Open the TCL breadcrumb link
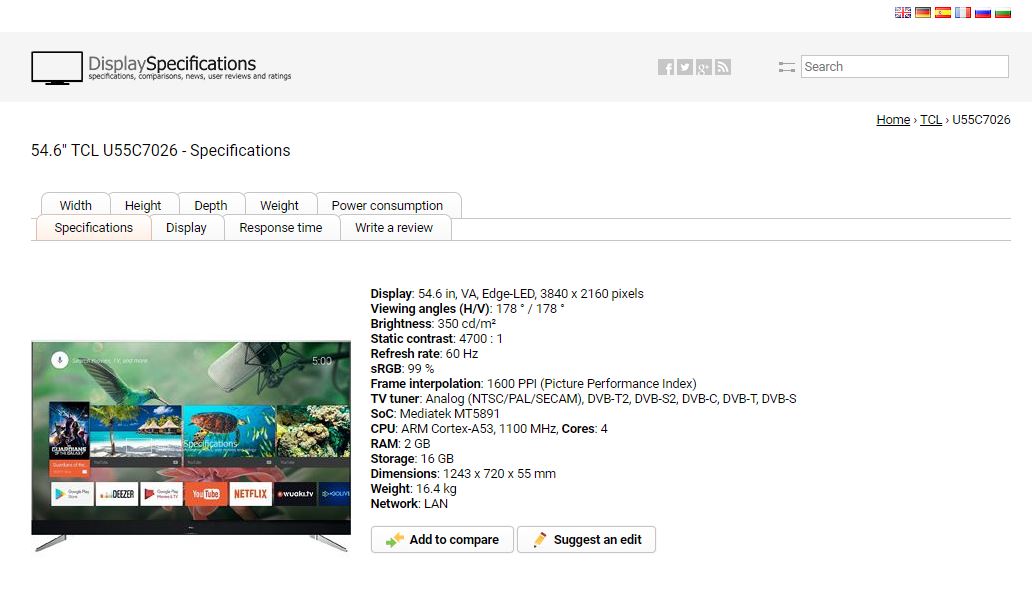1032x612 pixels. pyautogui.click(x=931, y=120)
